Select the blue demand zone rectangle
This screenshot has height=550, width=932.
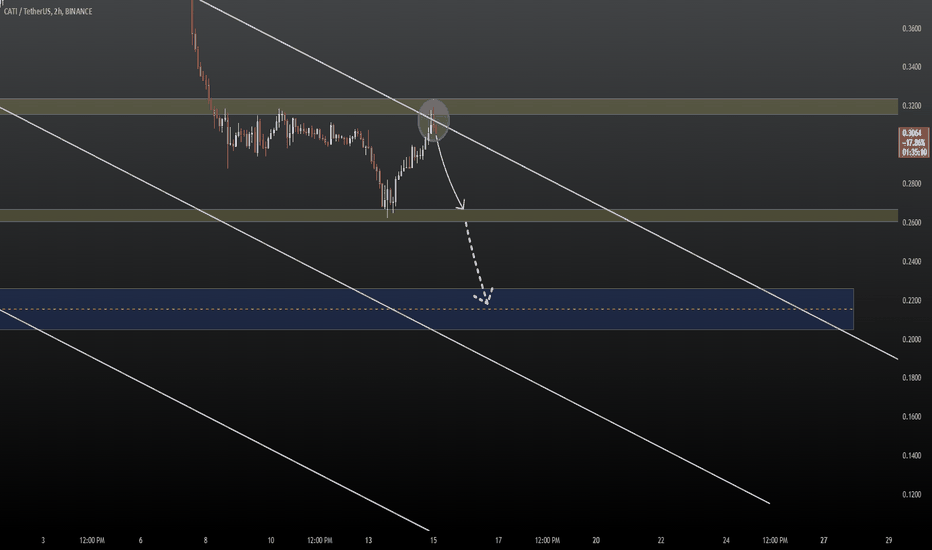427,309
